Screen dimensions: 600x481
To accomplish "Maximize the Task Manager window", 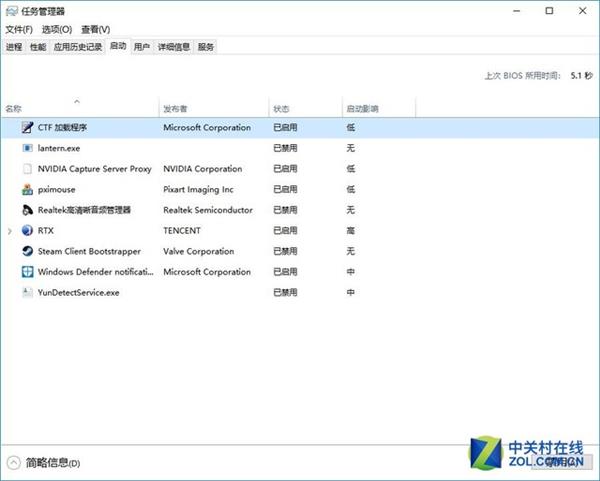I will 549,11.
